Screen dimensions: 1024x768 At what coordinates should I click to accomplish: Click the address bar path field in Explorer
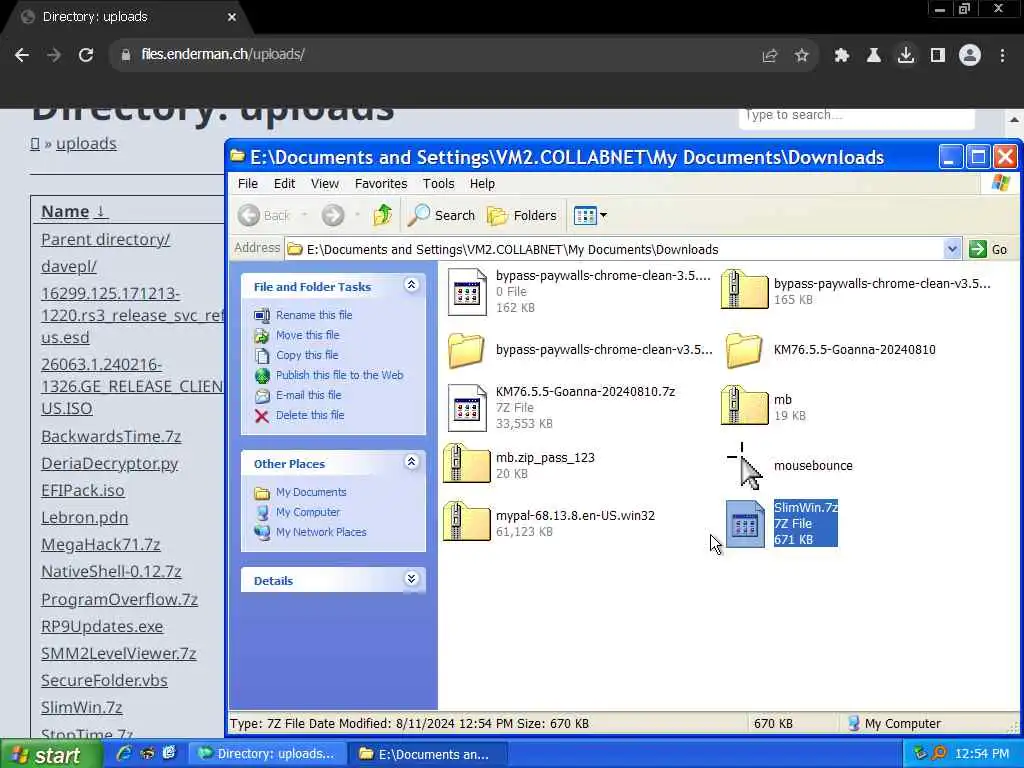click(x=615, y=249)
